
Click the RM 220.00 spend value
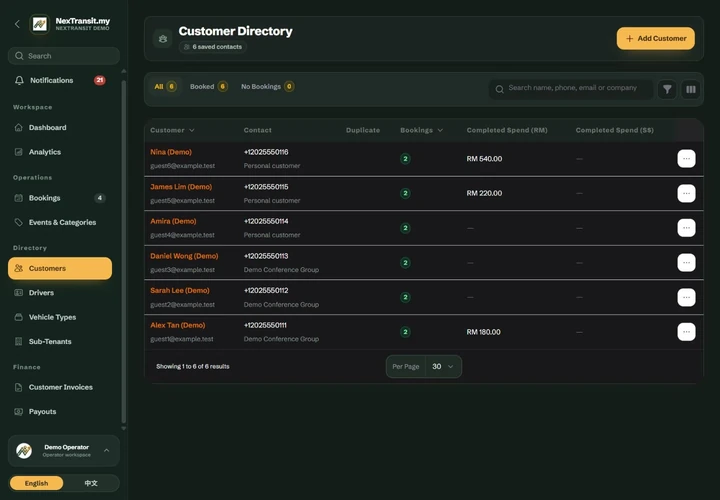(x=484, y=193)
